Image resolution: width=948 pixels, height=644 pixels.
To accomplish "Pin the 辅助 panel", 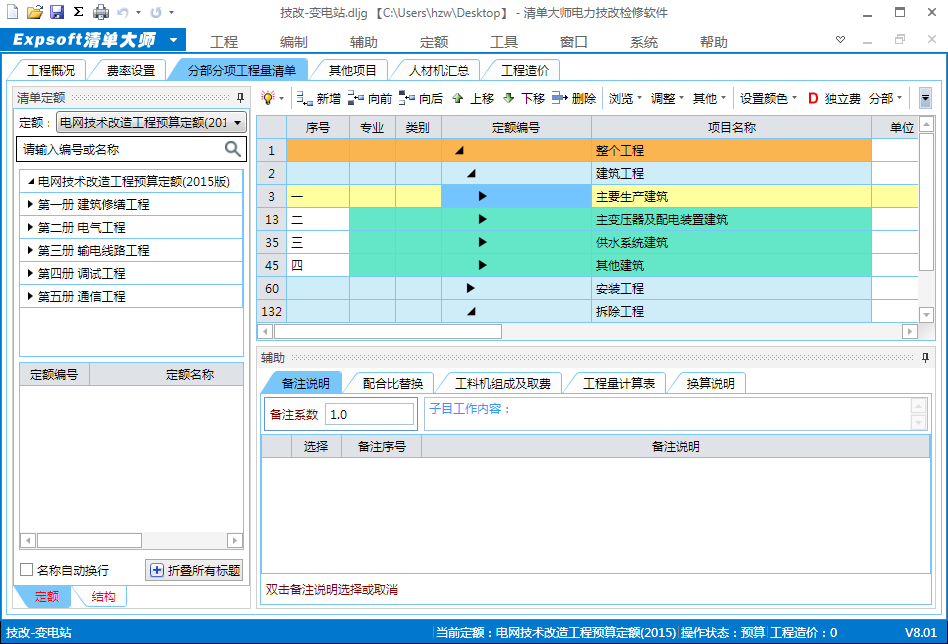I will 925,357.
